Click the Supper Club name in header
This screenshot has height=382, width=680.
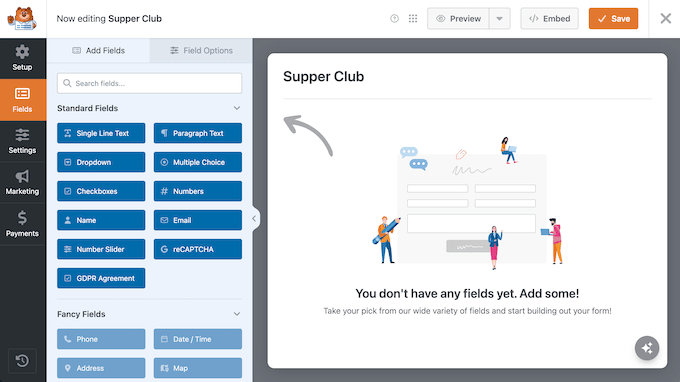click(135, 19)
